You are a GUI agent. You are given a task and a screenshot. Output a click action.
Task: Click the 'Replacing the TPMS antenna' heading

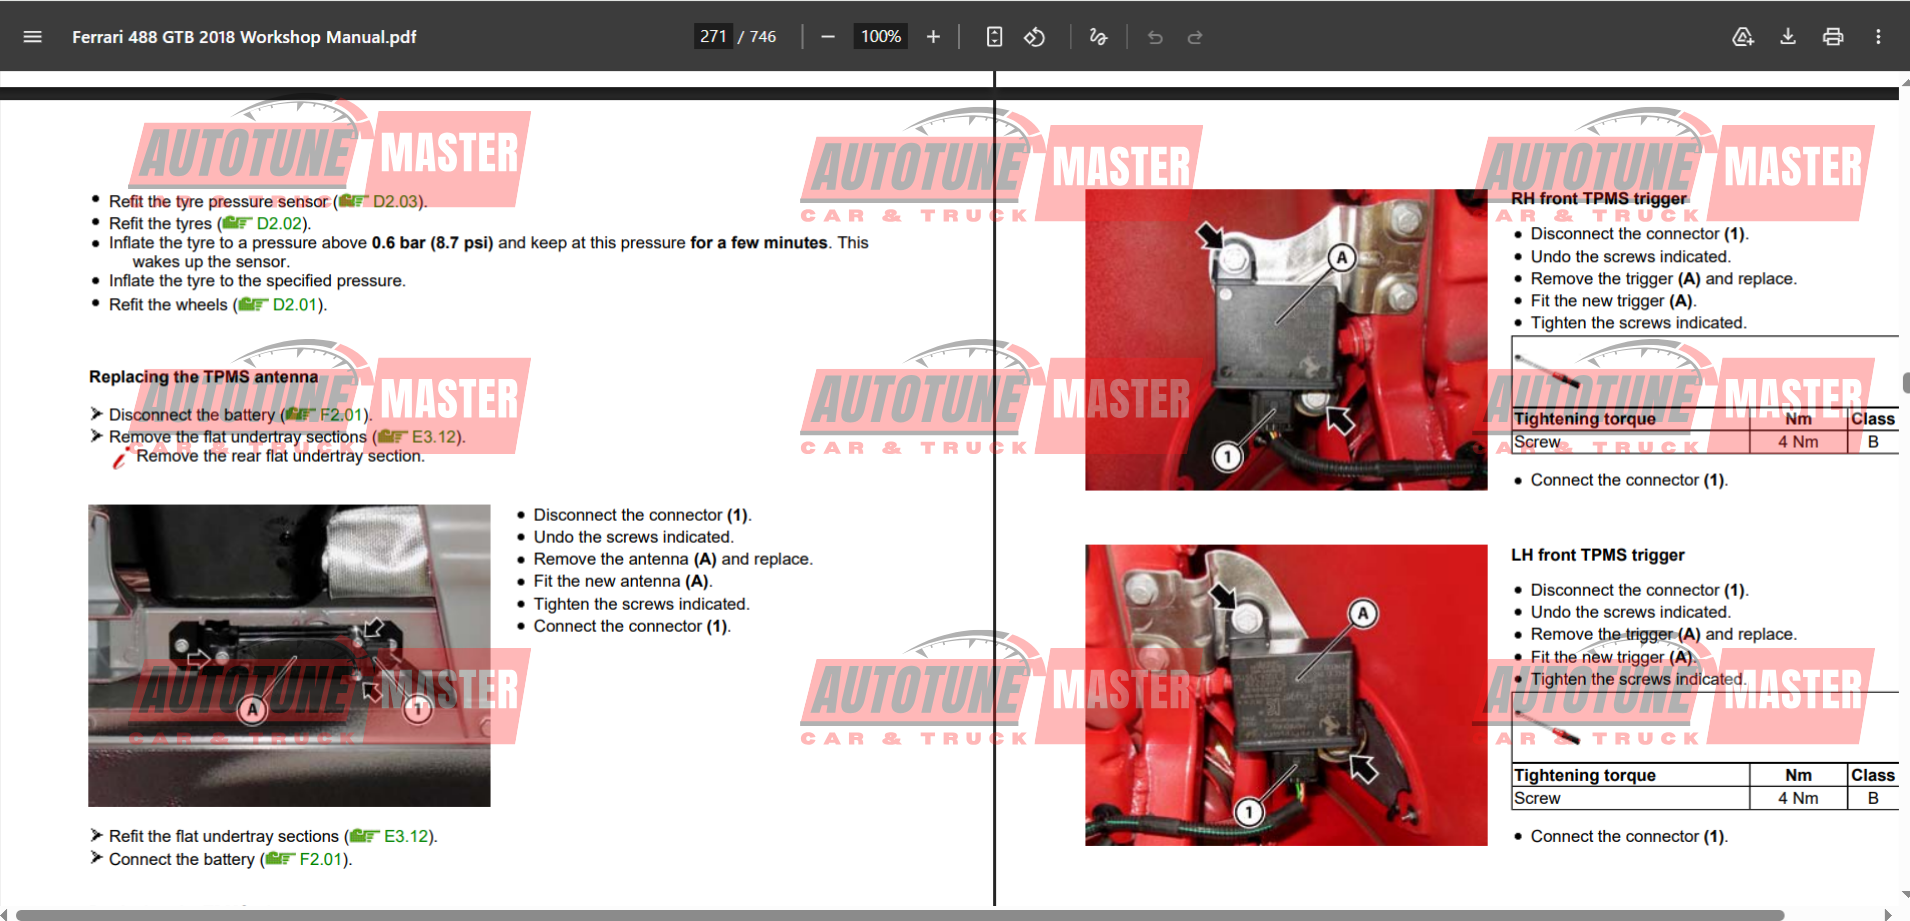pos(203,377)
